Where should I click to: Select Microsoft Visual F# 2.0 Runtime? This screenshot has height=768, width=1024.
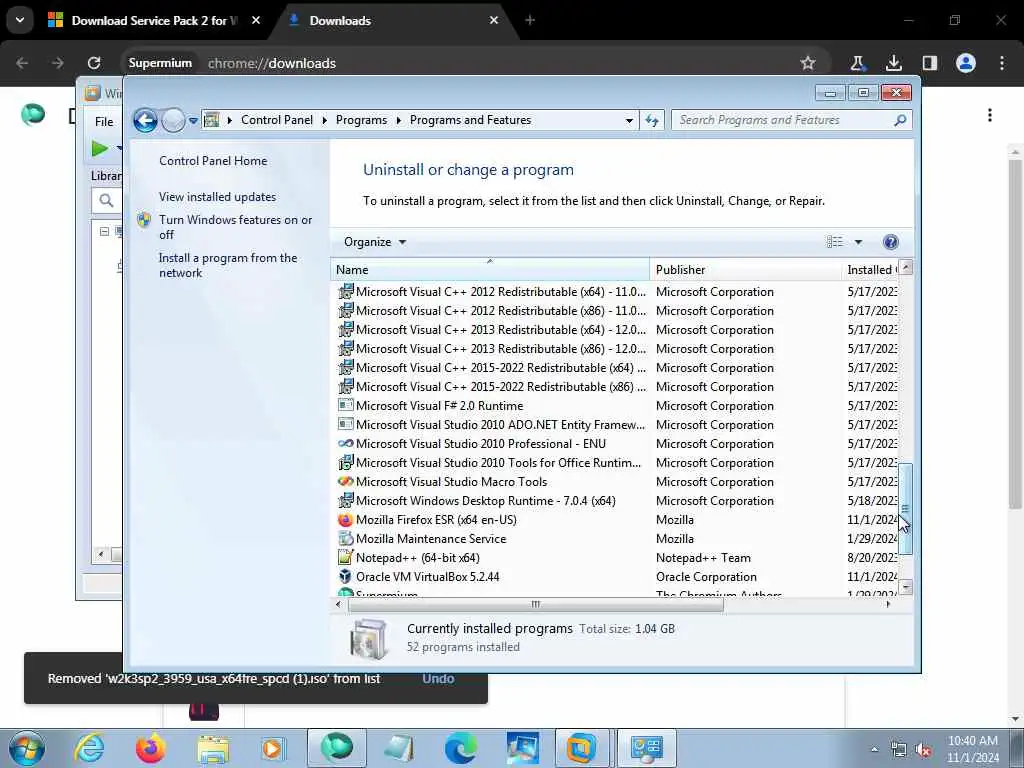(x=614, y=406)
